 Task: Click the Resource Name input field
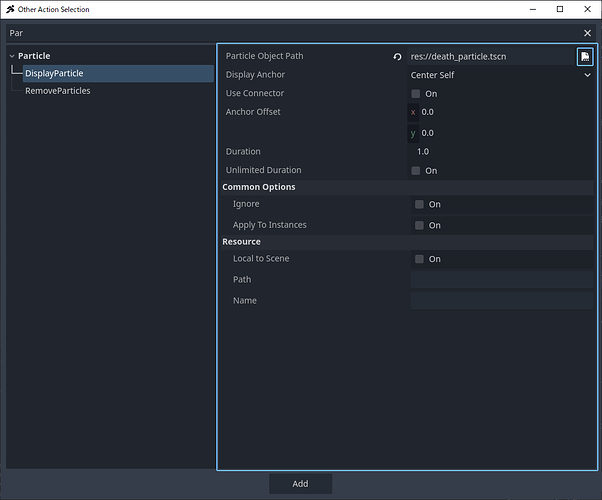500,301
